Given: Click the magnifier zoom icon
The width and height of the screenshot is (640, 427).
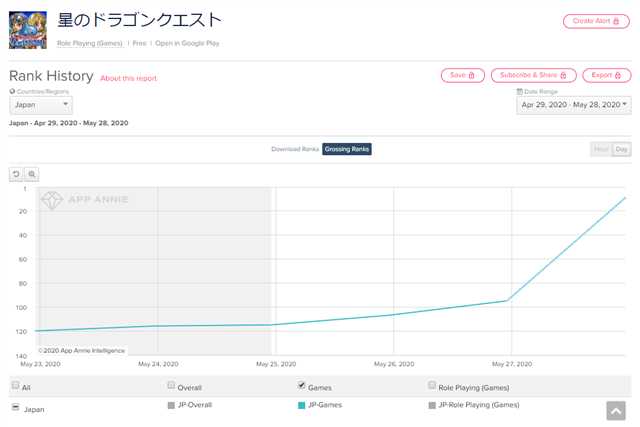Looking at the screenshot, I should pos(31,174).
